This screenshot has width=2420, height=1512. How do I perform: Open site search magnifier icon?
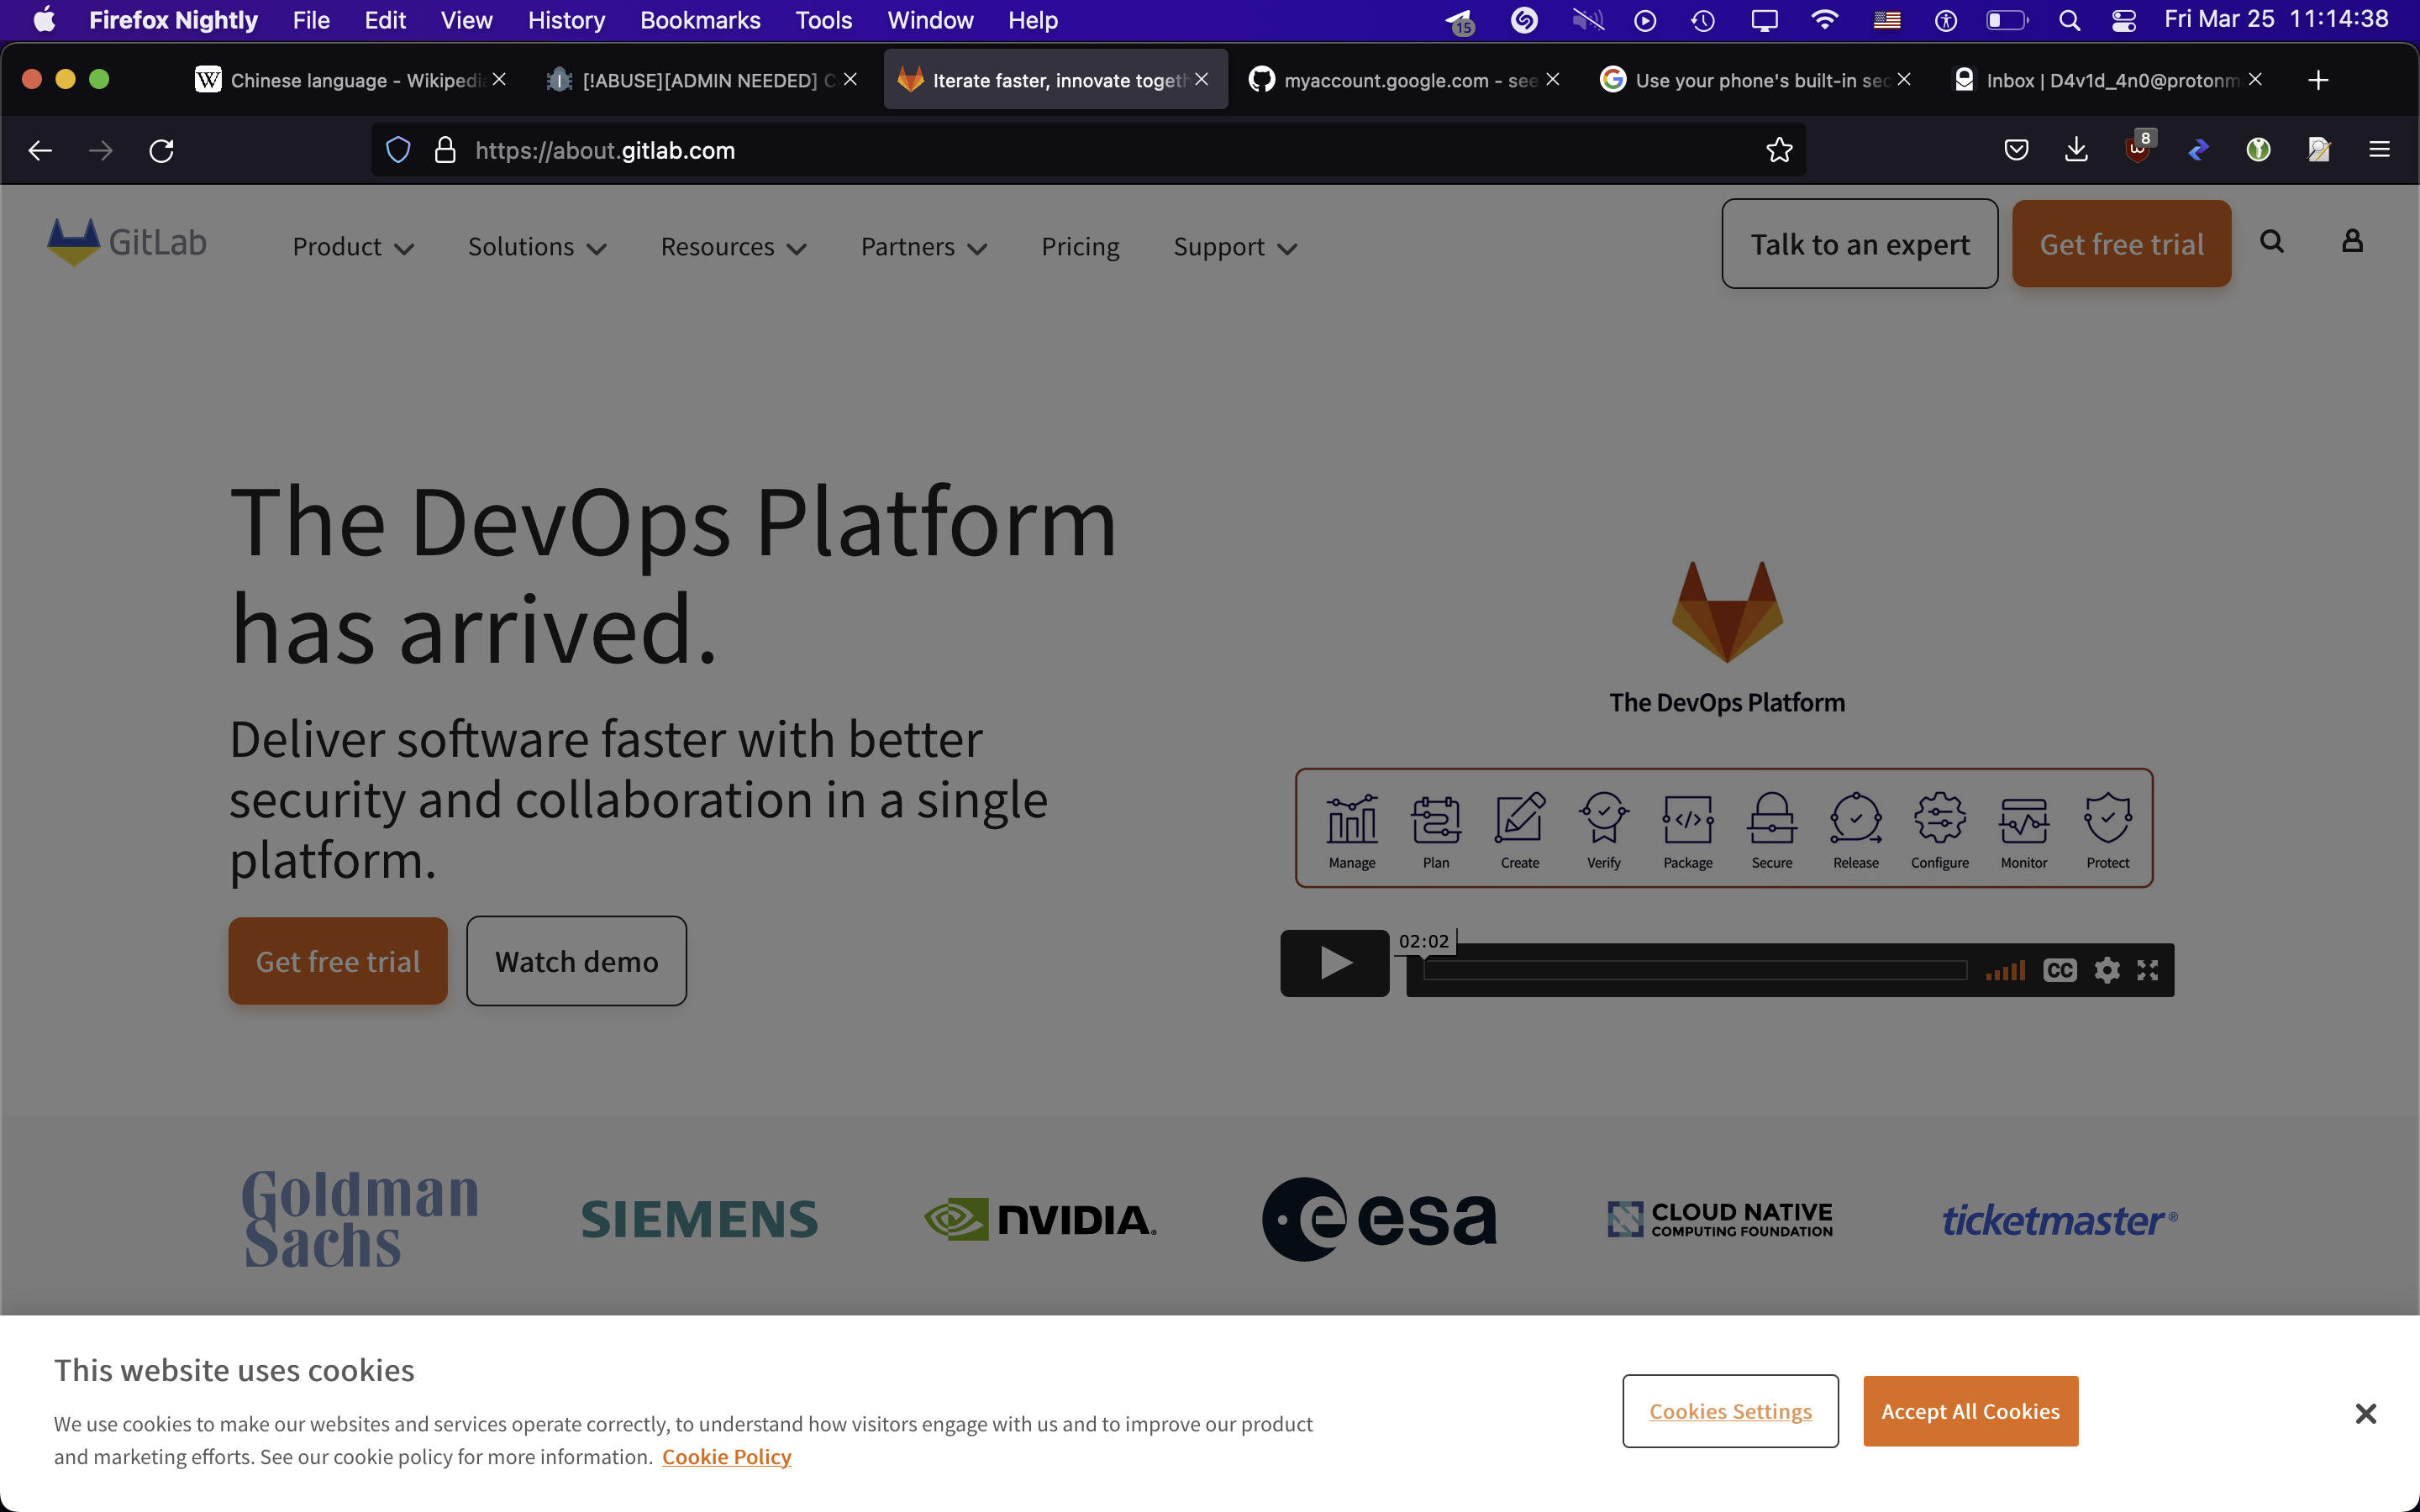[x=2272, y=241]
